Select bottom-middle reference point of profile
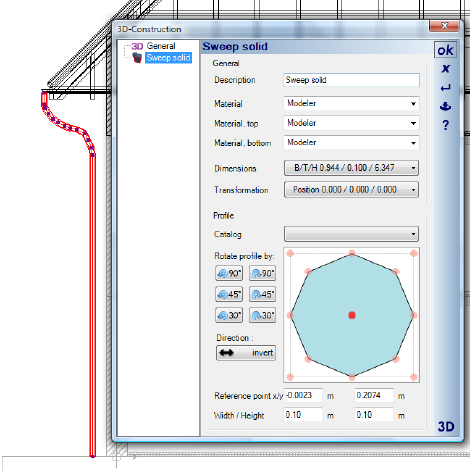470x471 pixels. (x=352, y=377)
